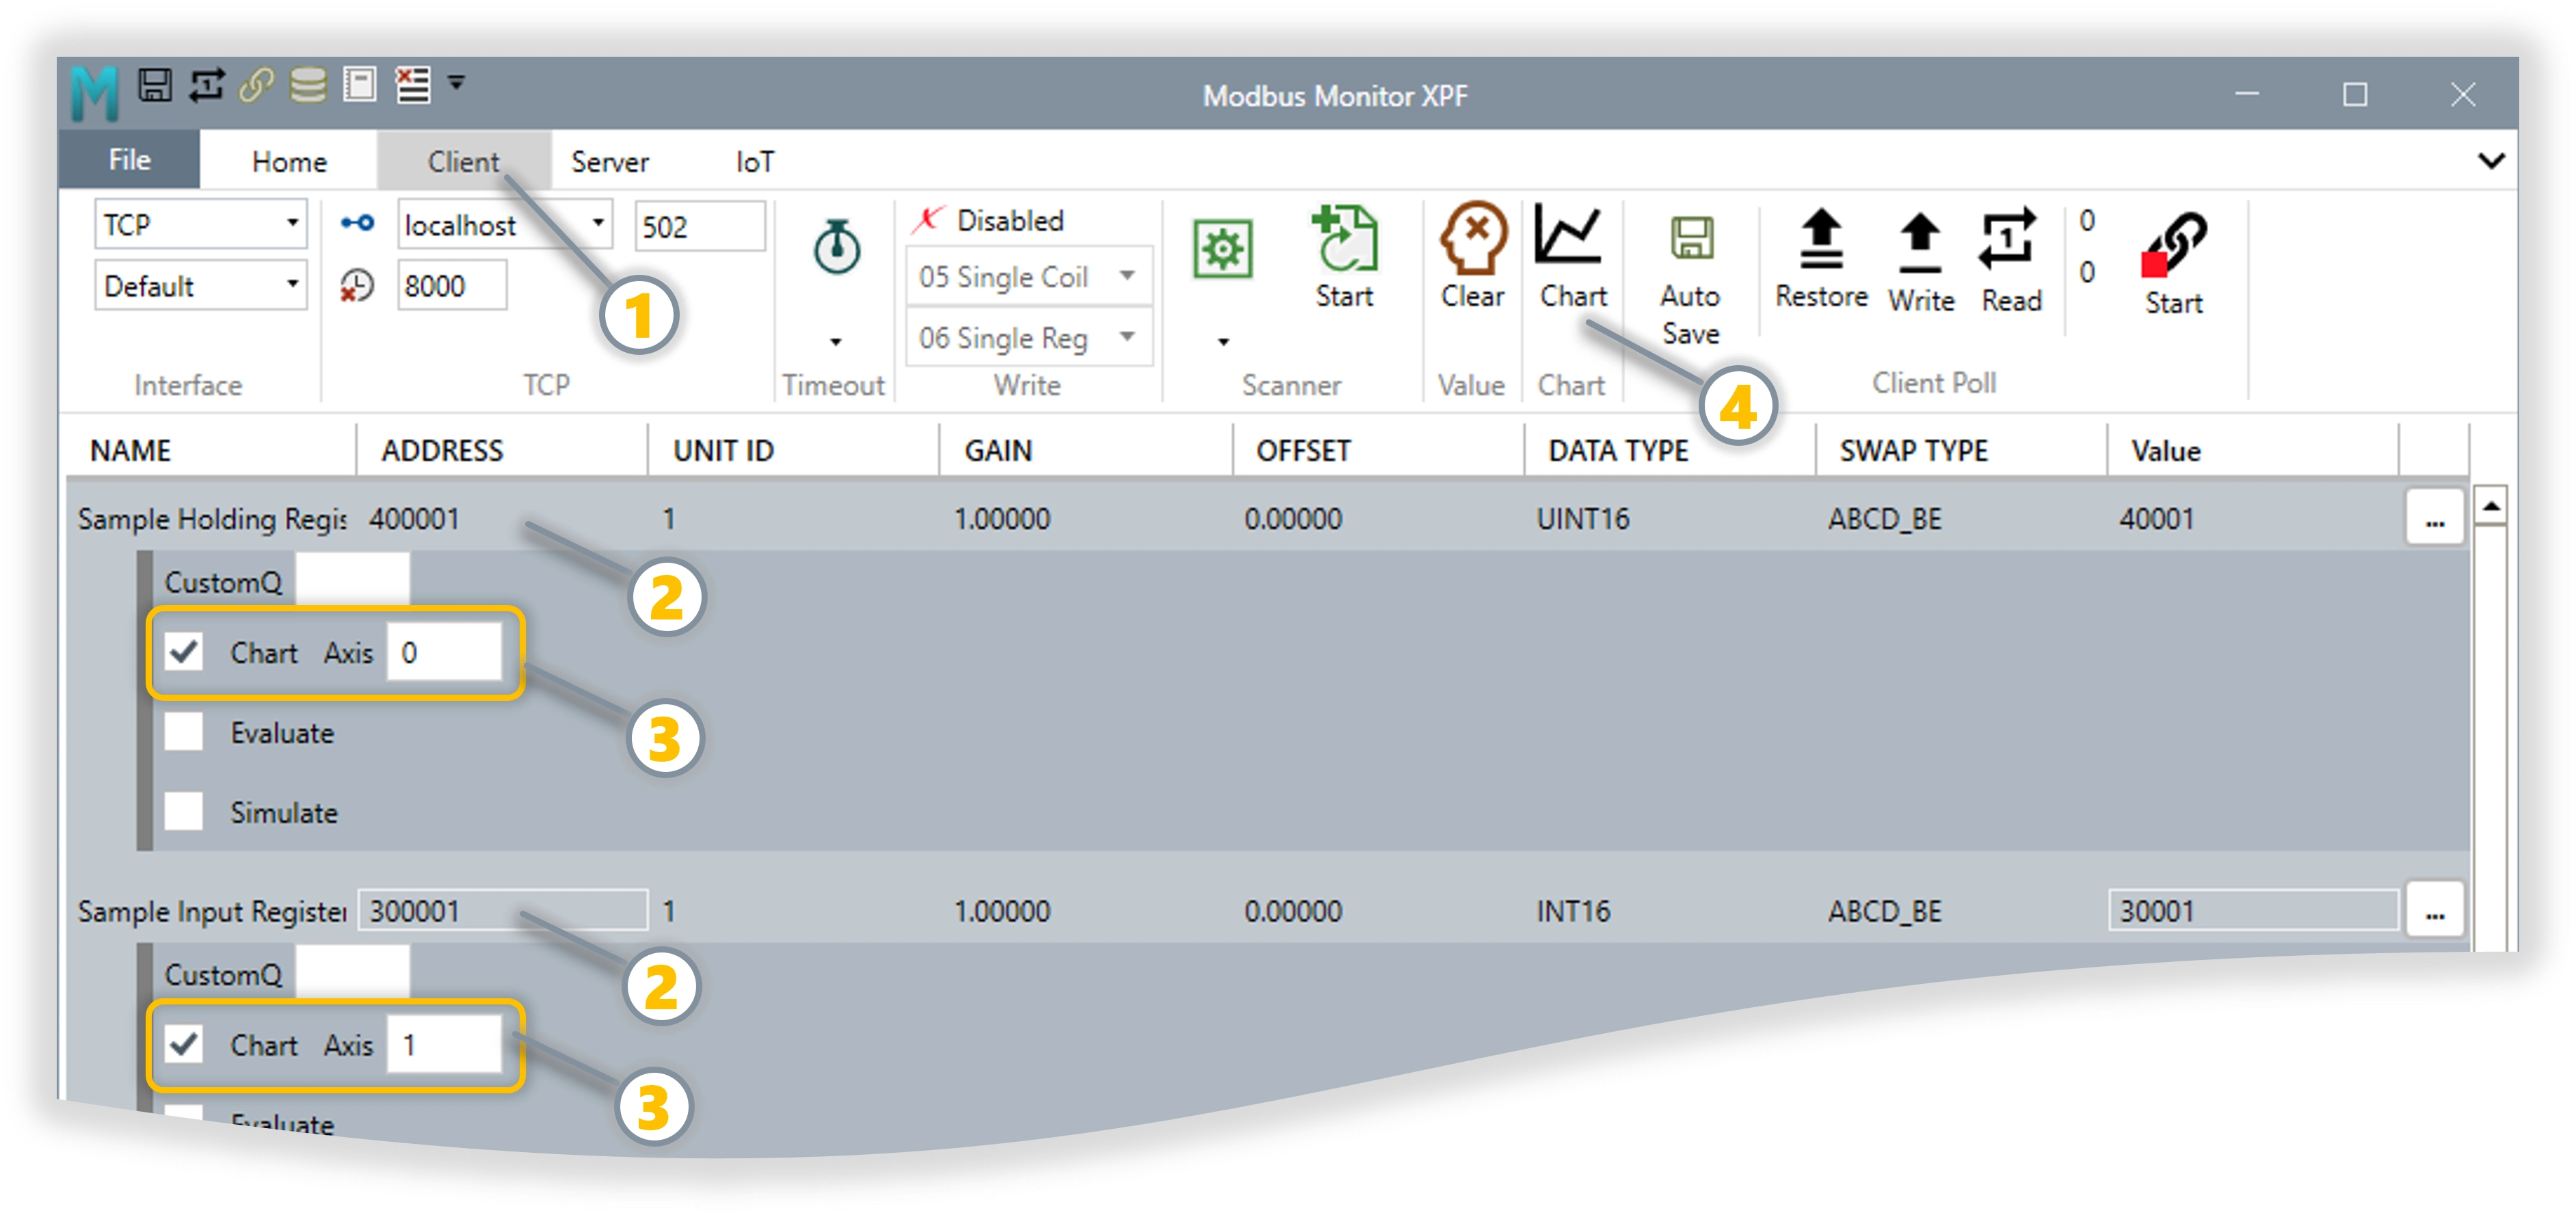Click the chain link icon in quick access bar
Image resolution: width=2576 pixels, height=1215 pixels.
click(x=257, y=85)
